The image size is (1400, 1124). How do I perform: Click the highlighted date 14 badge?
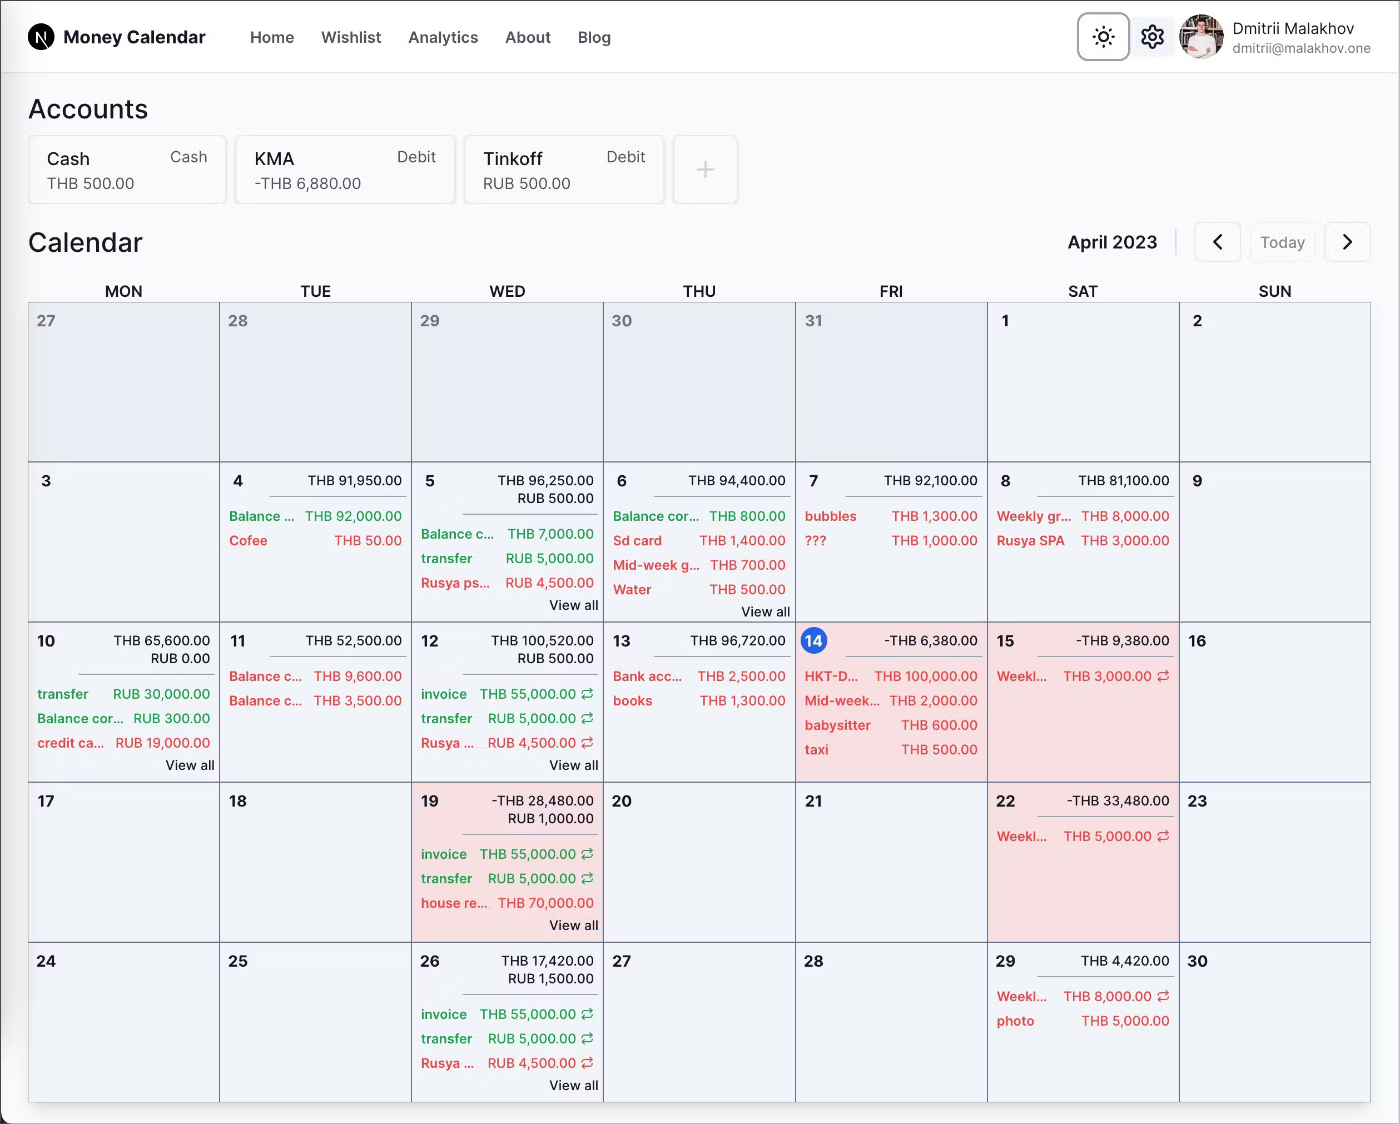pyautogui.click(x=814, y=640)
